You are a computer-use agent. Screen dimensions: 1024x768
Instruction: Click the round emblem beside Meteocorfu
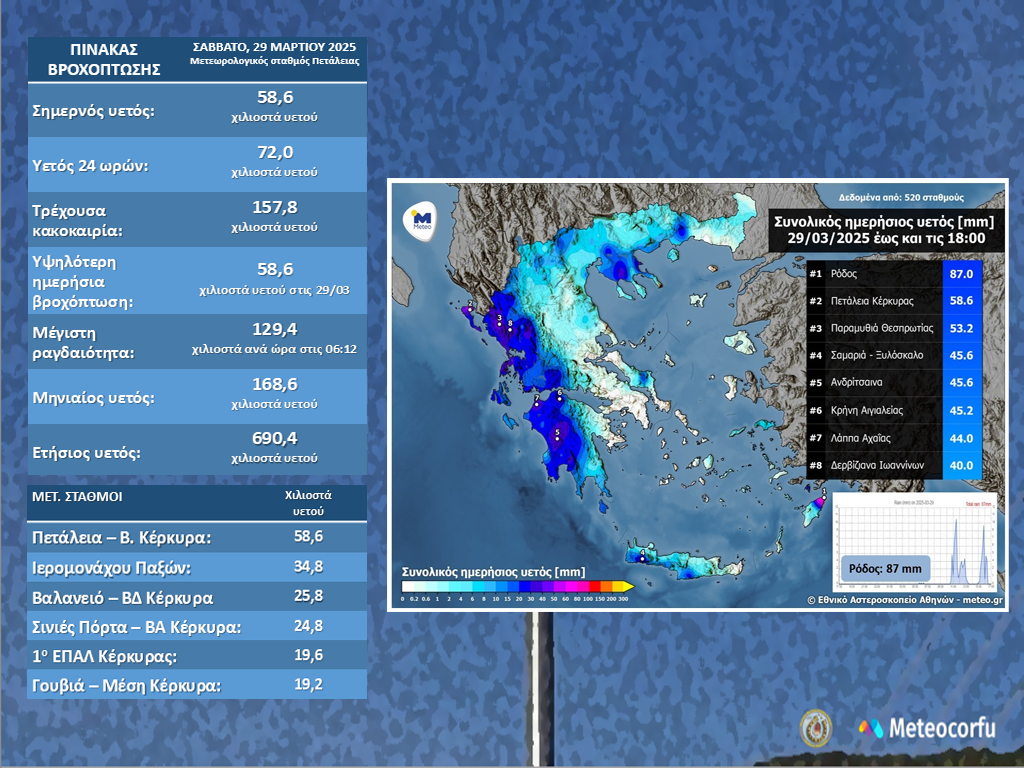[813, 726]
